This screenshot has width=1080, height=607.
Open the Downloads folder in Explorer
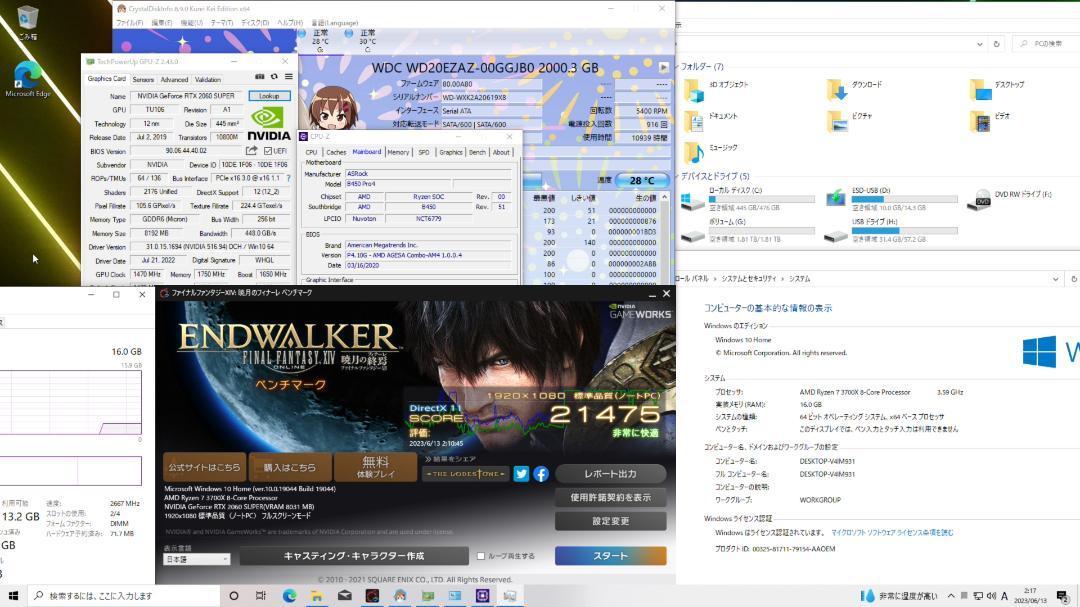(854, 90)
